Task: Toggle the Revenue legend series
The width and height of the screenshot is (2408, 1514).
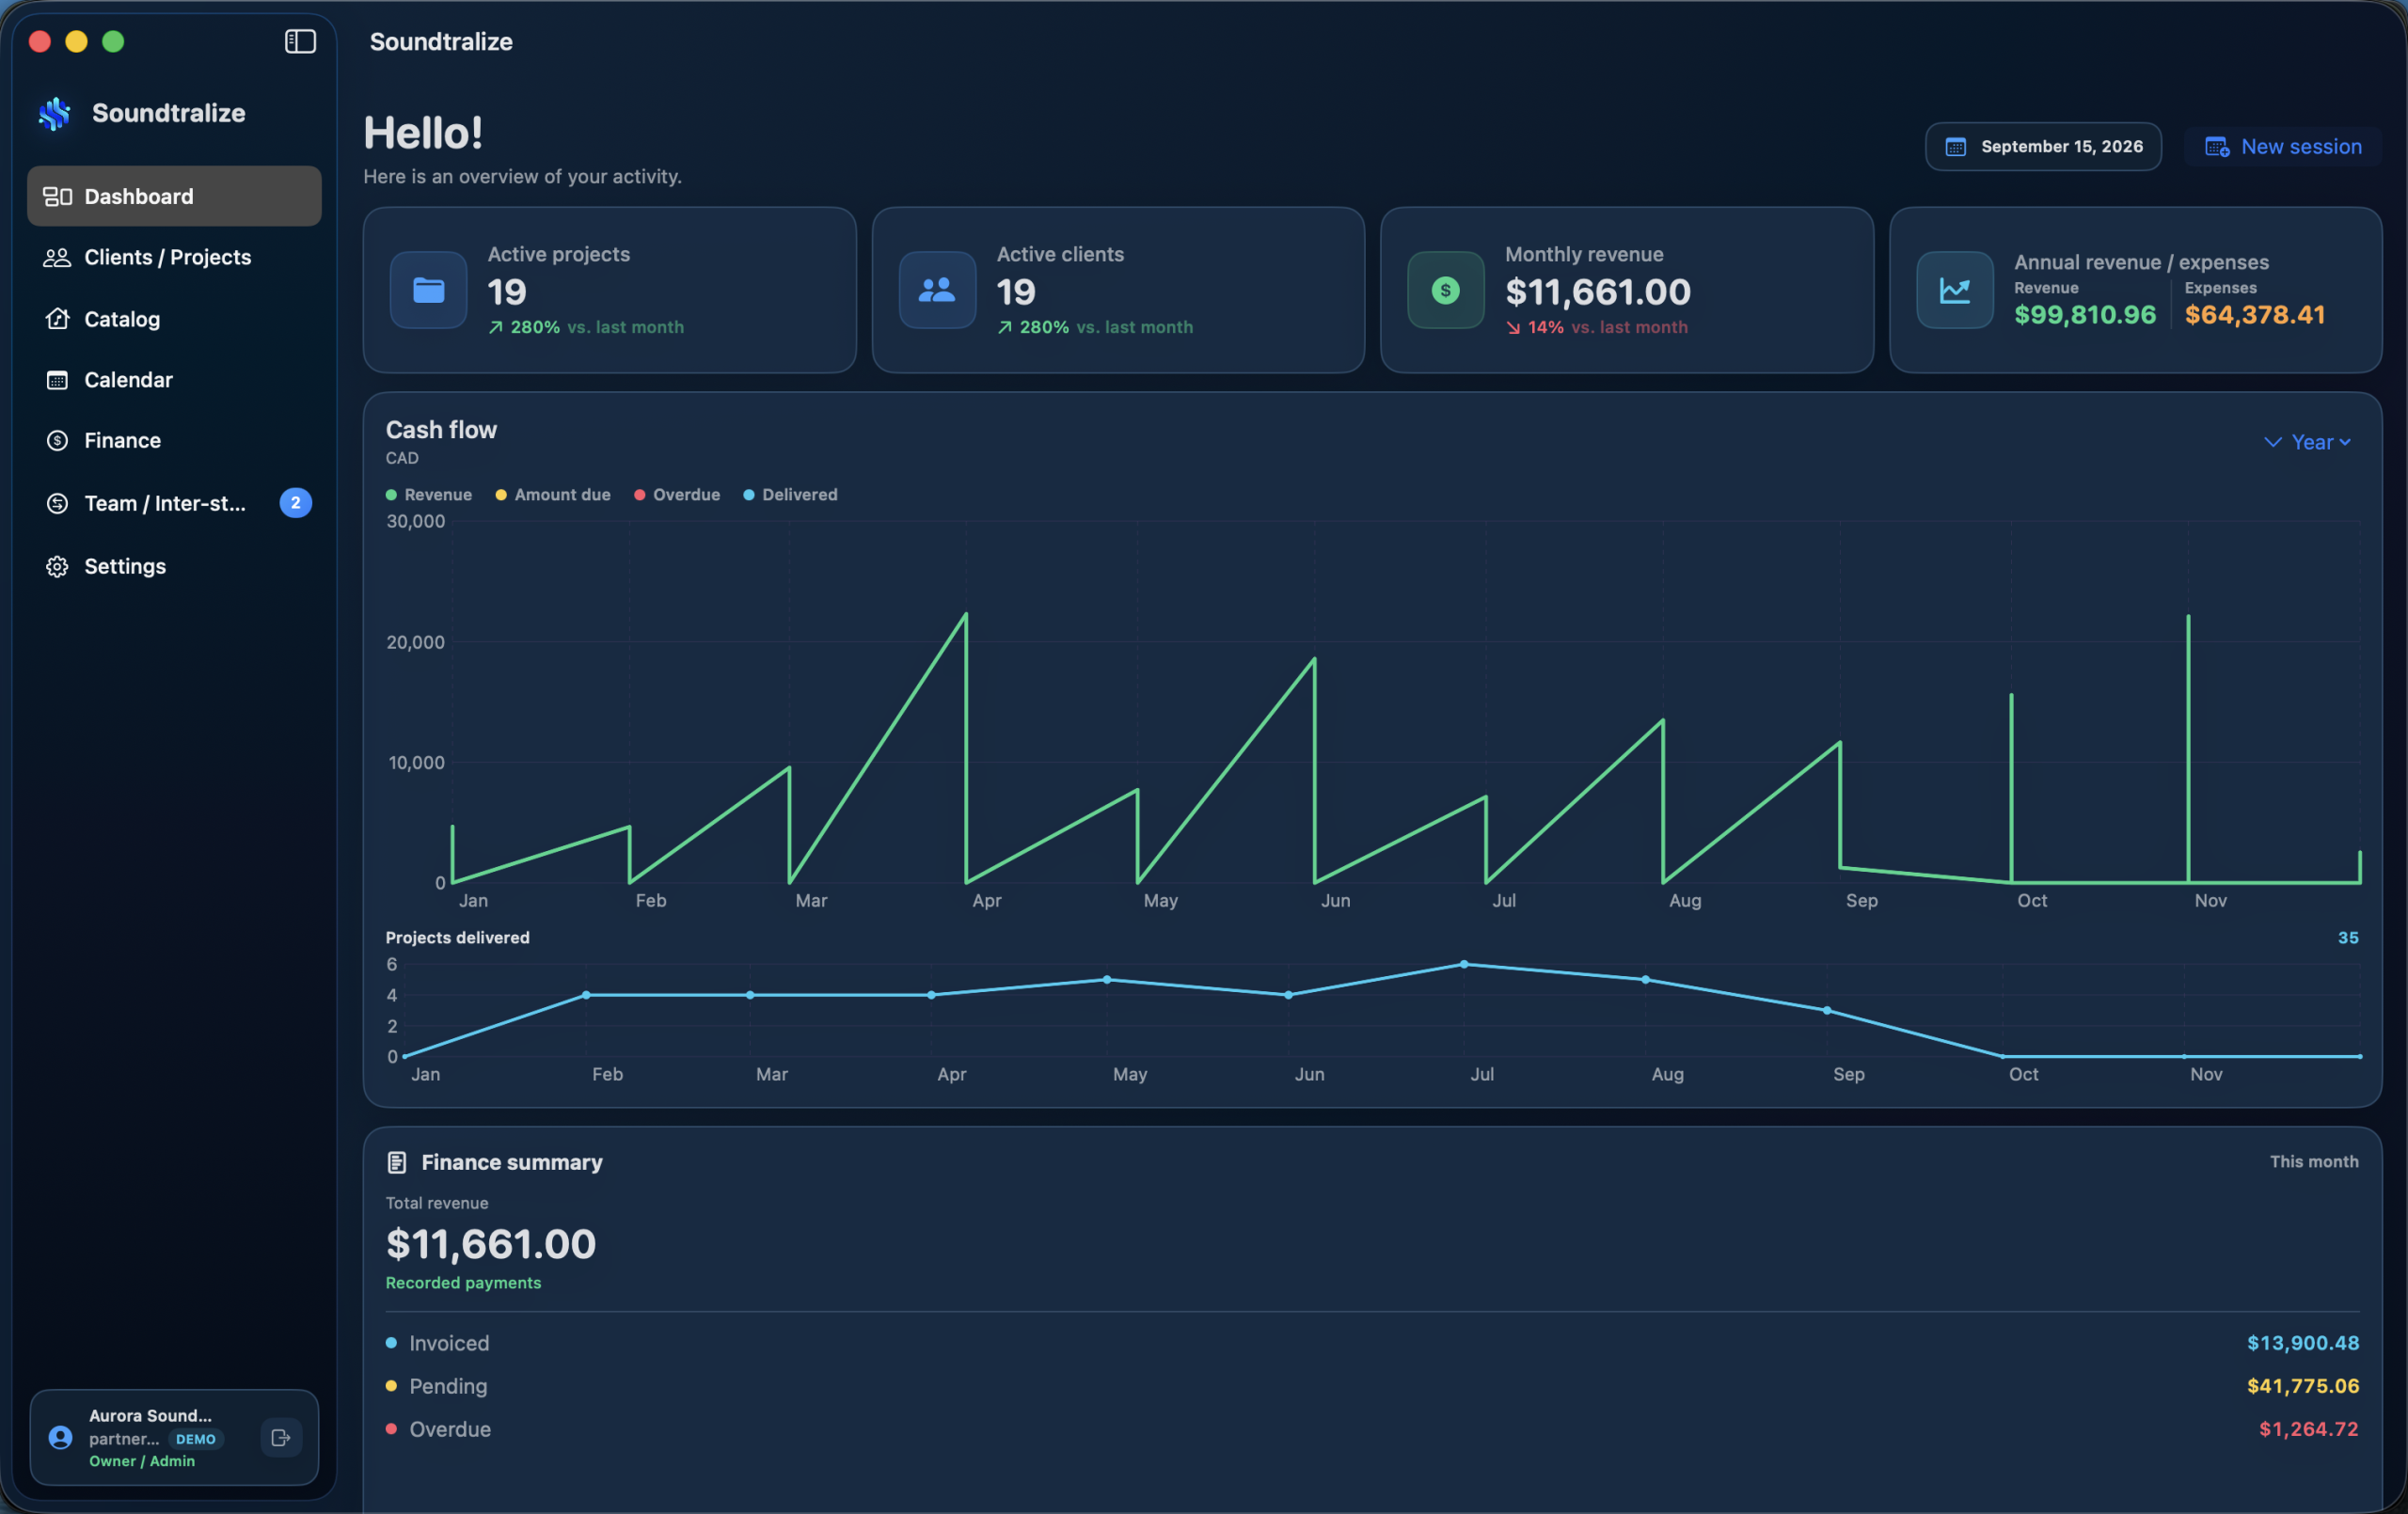Action: coord(429,495)
